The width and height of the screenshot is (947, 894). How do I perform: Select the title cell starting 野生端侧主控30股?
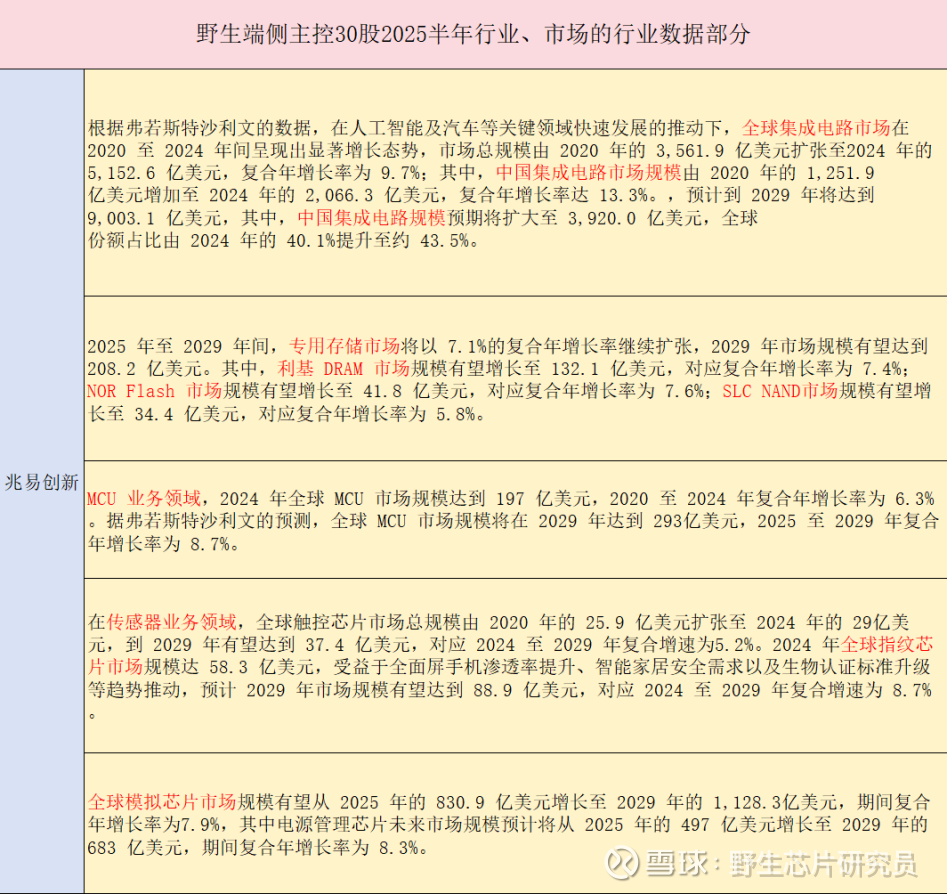click(474, 34)
